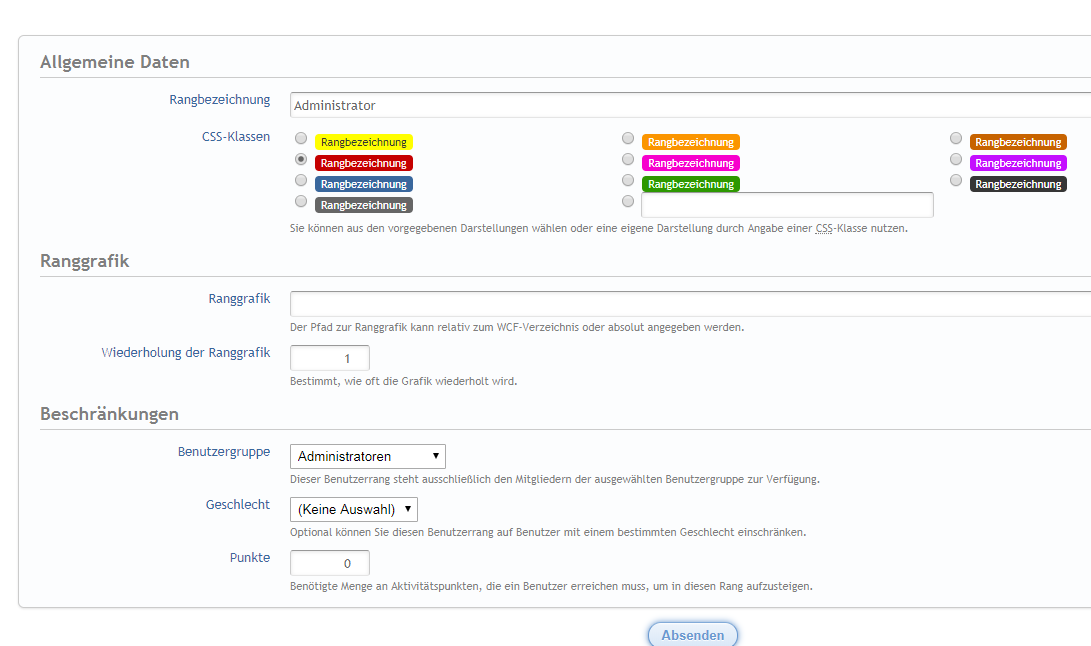Select the orange Rangbezeichnung radio button
Viewport: 1091px width, 646px height.
[628, 138]
